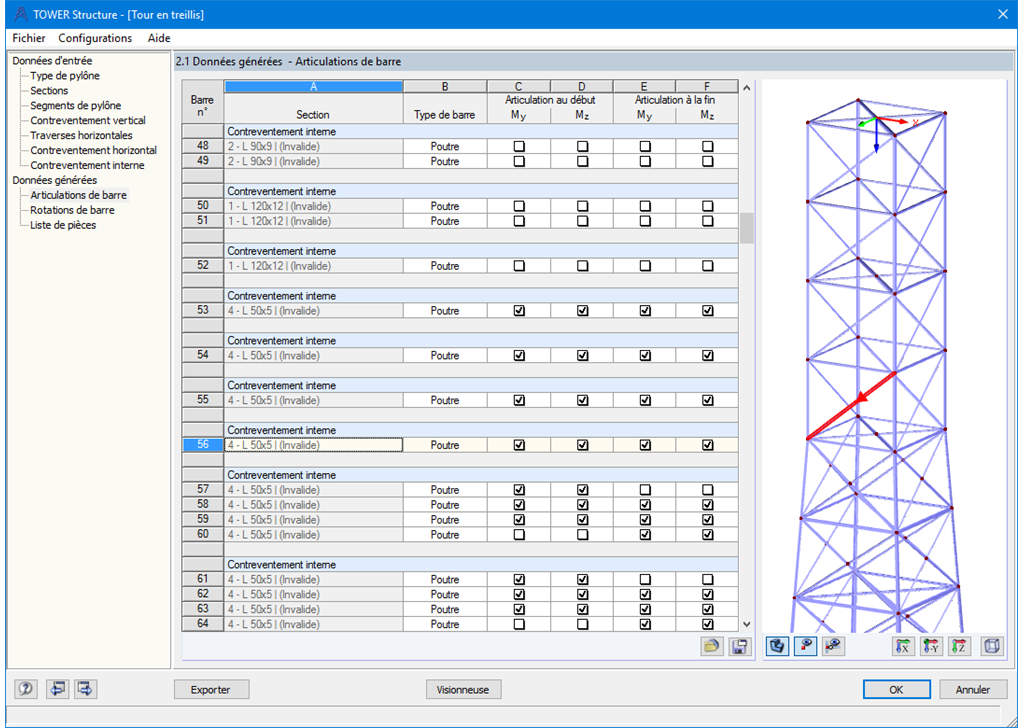The width and height of the screenshot is (1024, 728).
Task: Check start Mz for bar 50
Action: tap(583, 206)
